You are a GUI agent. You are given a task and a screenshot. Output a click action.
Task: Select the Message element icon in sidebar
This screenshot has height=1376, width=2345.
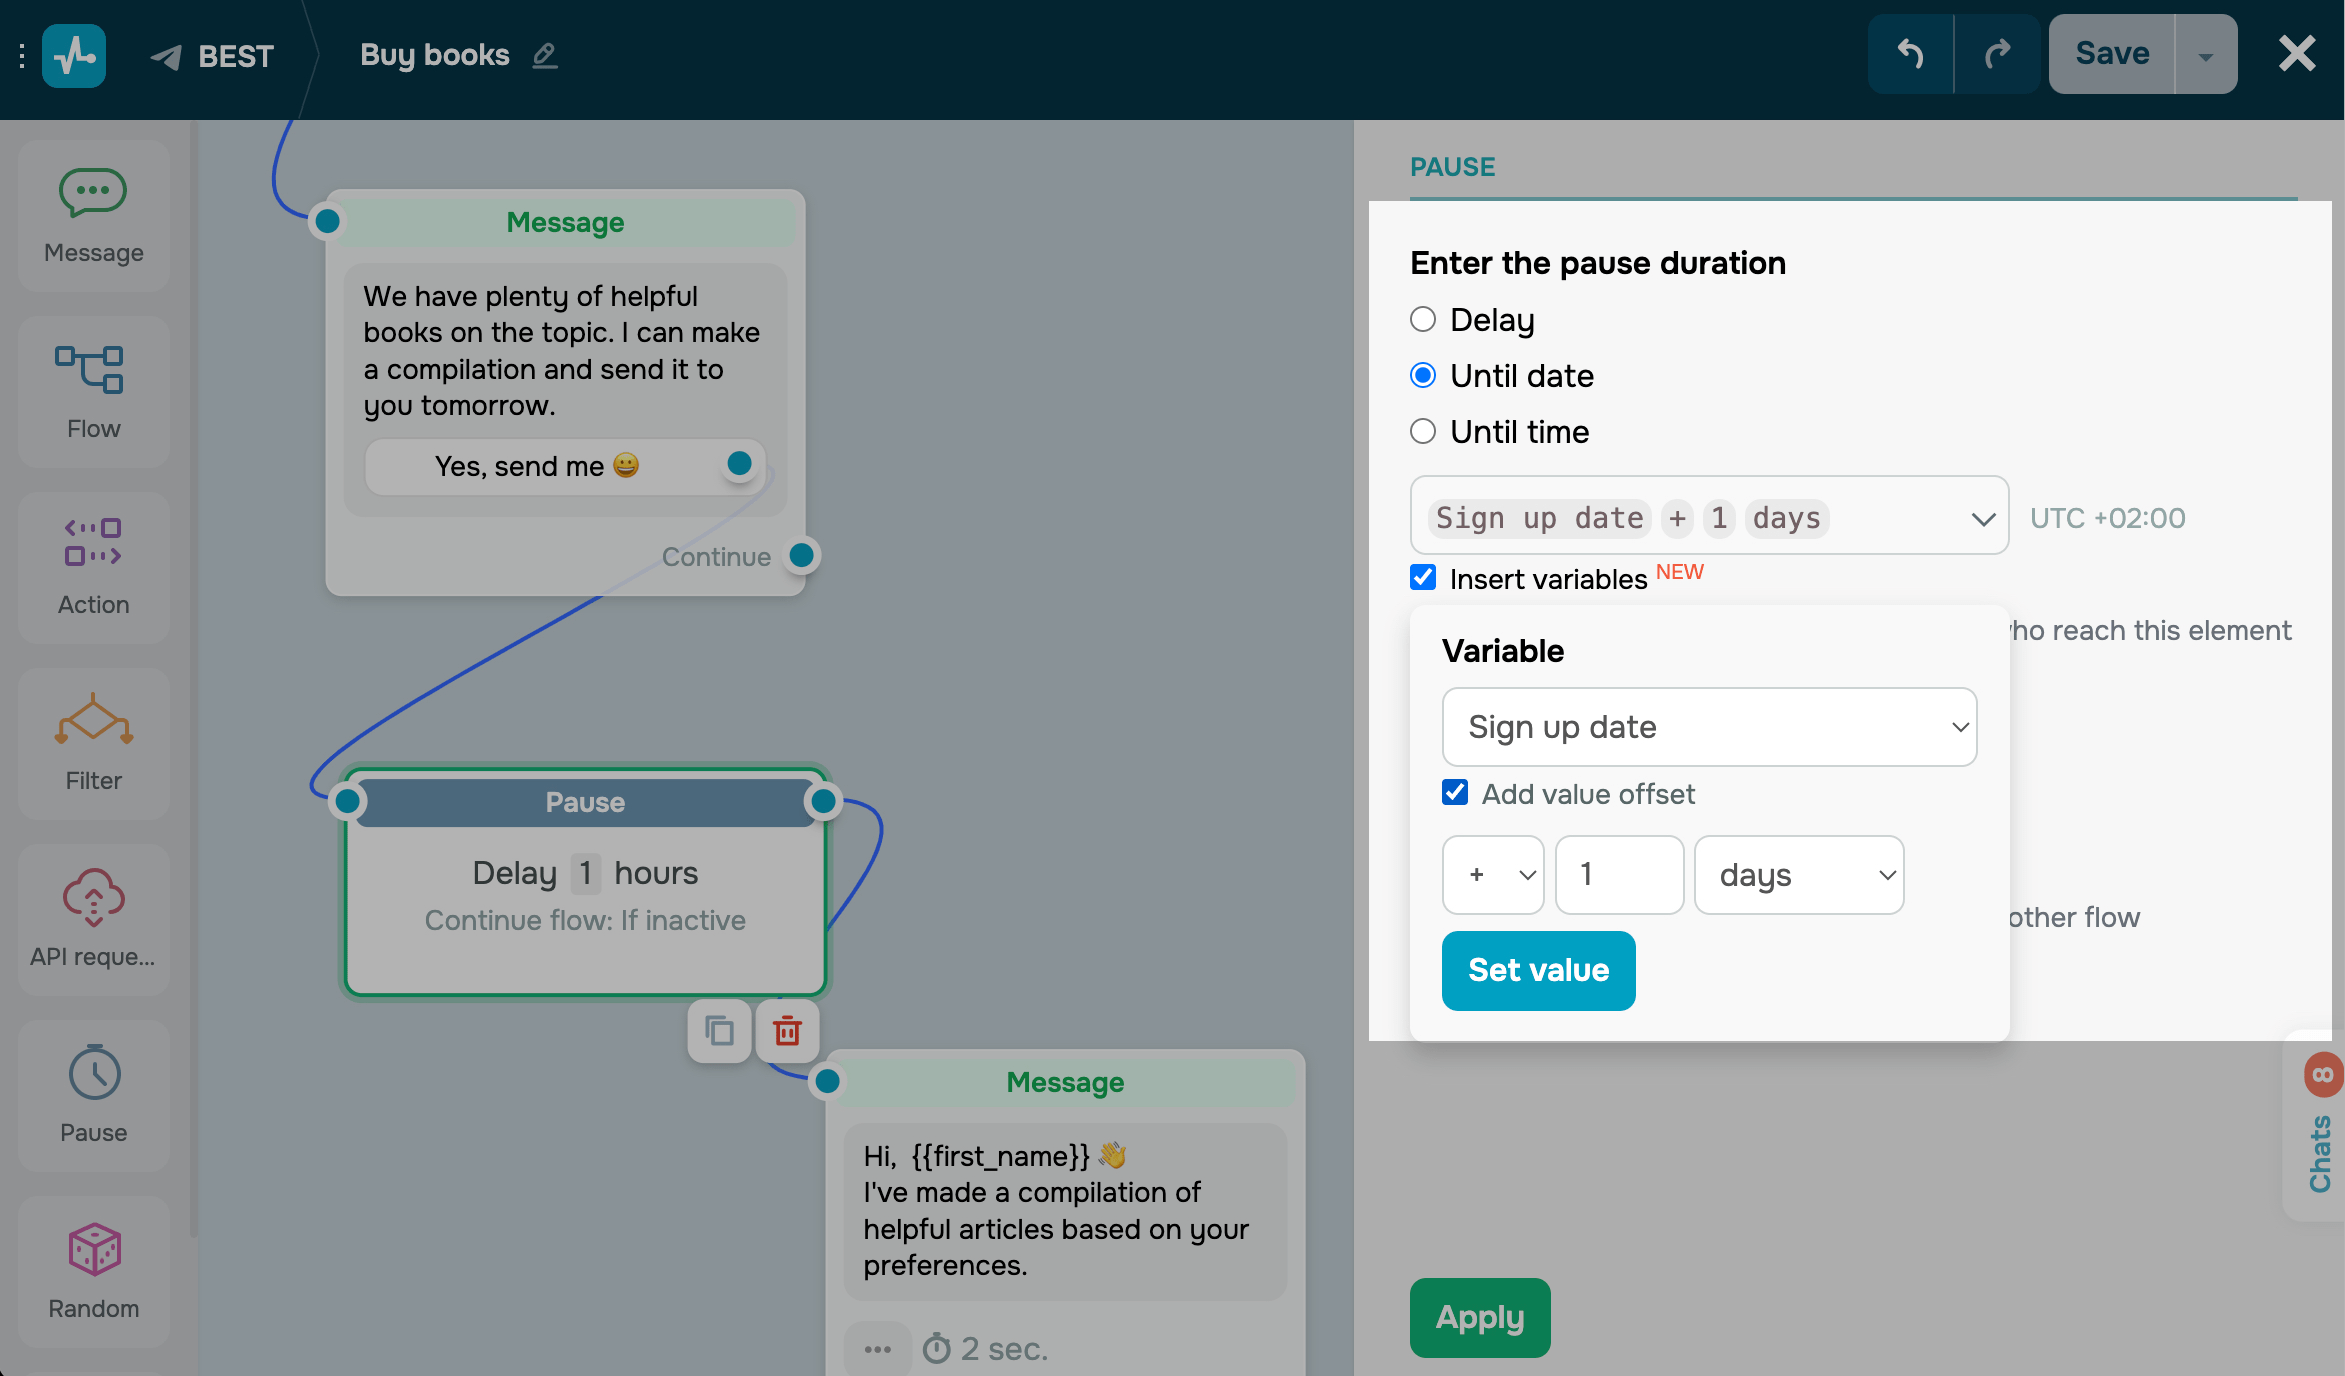click(x=93, y=193)
